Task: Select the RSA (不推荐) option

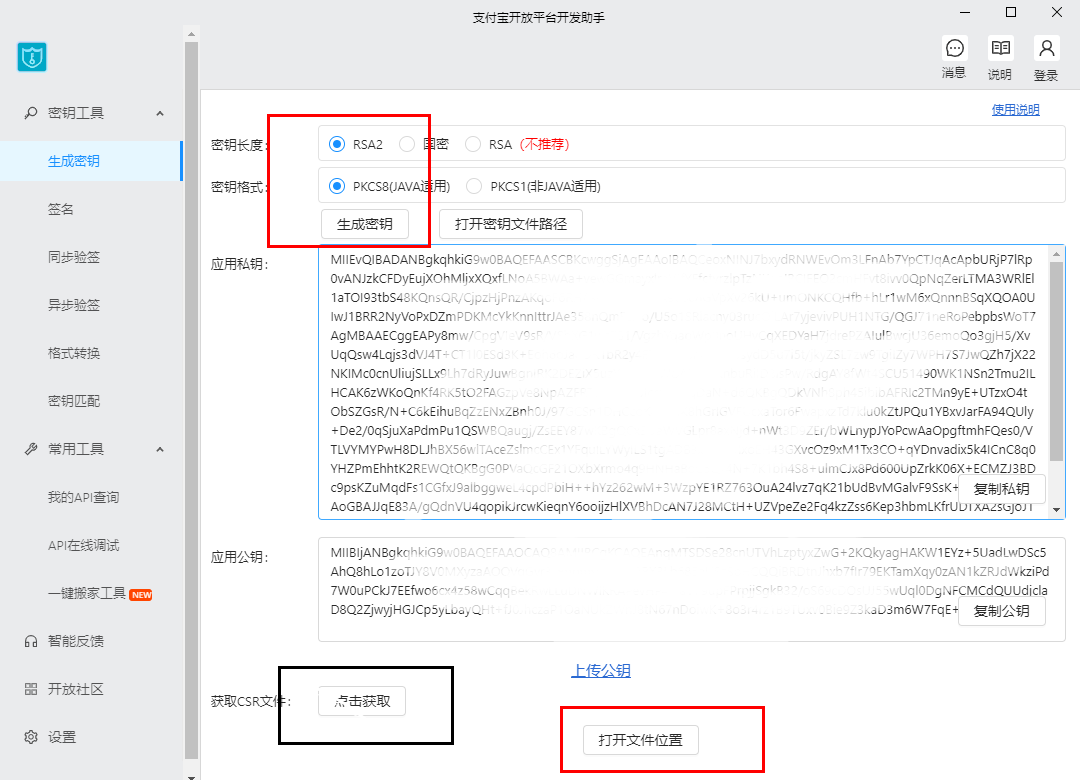Action: 472,144
